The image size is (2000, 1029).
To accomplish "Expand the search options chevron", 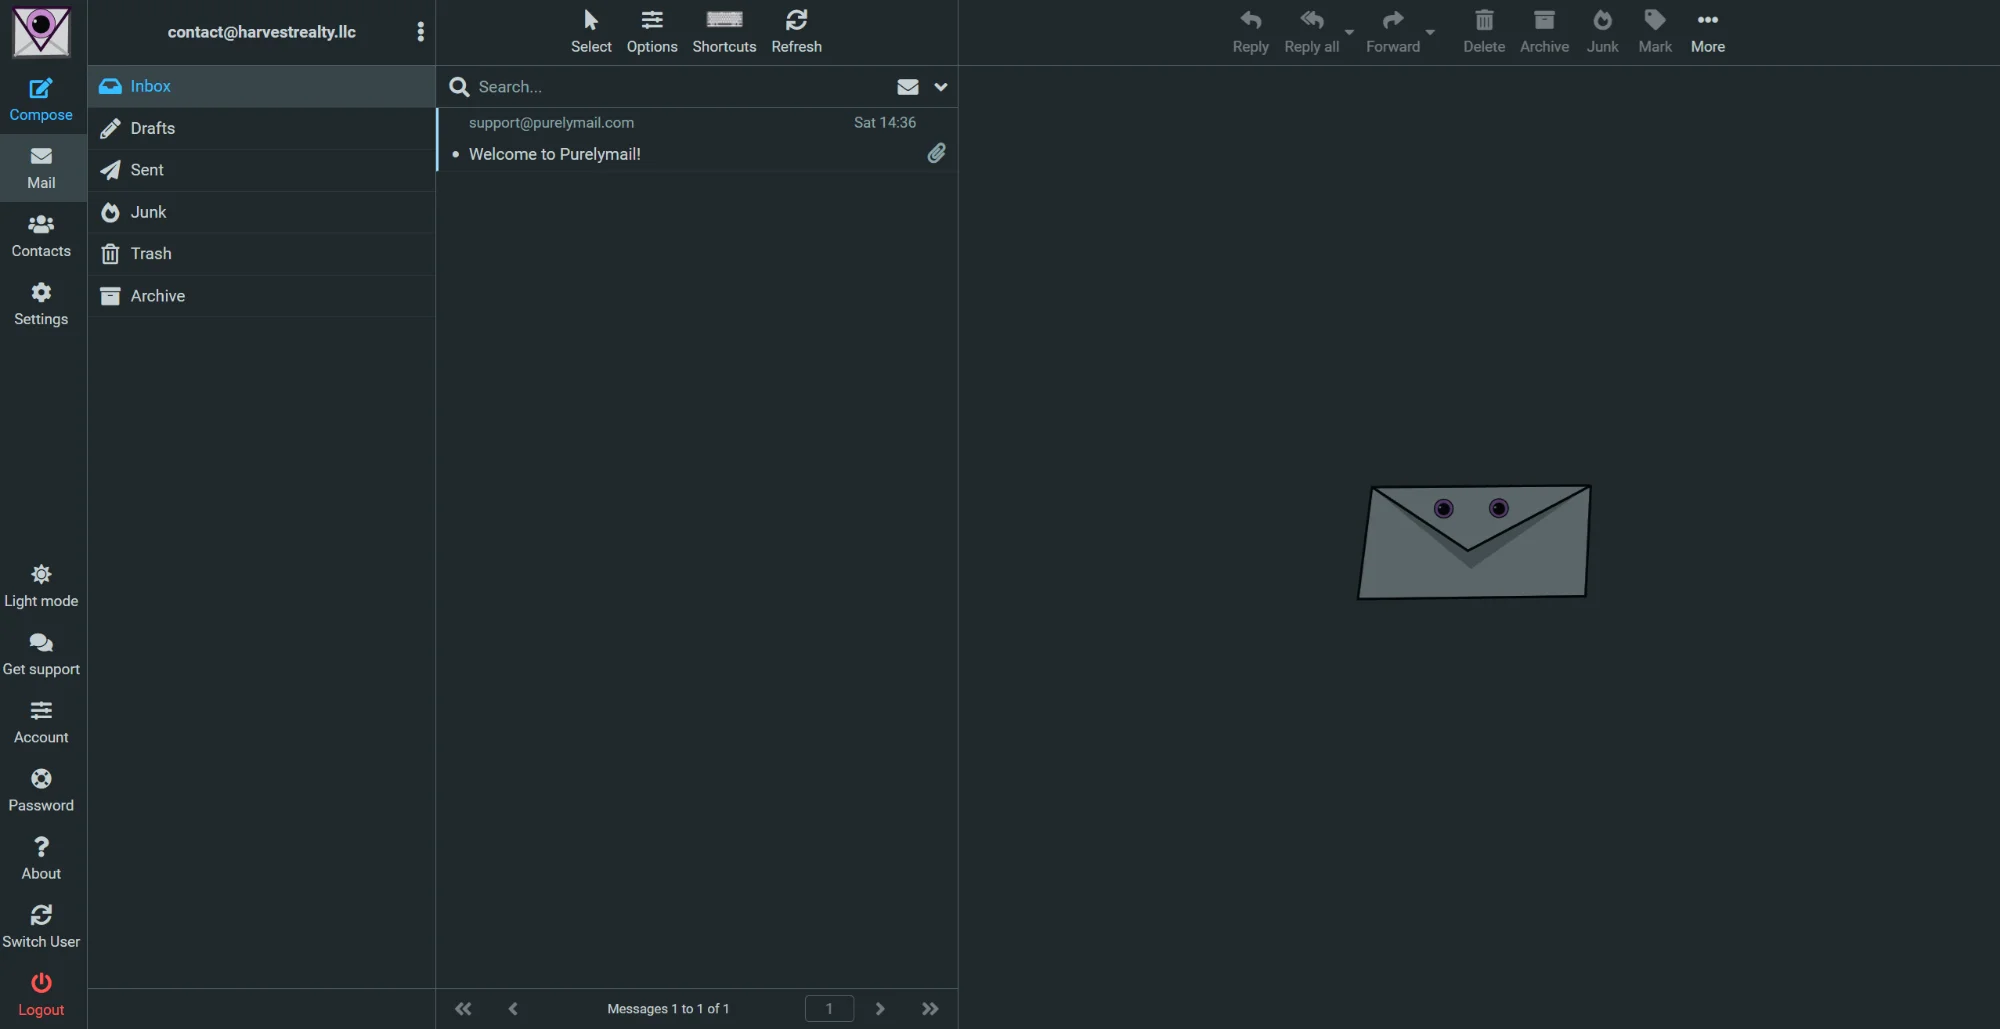I will point(941,87).
